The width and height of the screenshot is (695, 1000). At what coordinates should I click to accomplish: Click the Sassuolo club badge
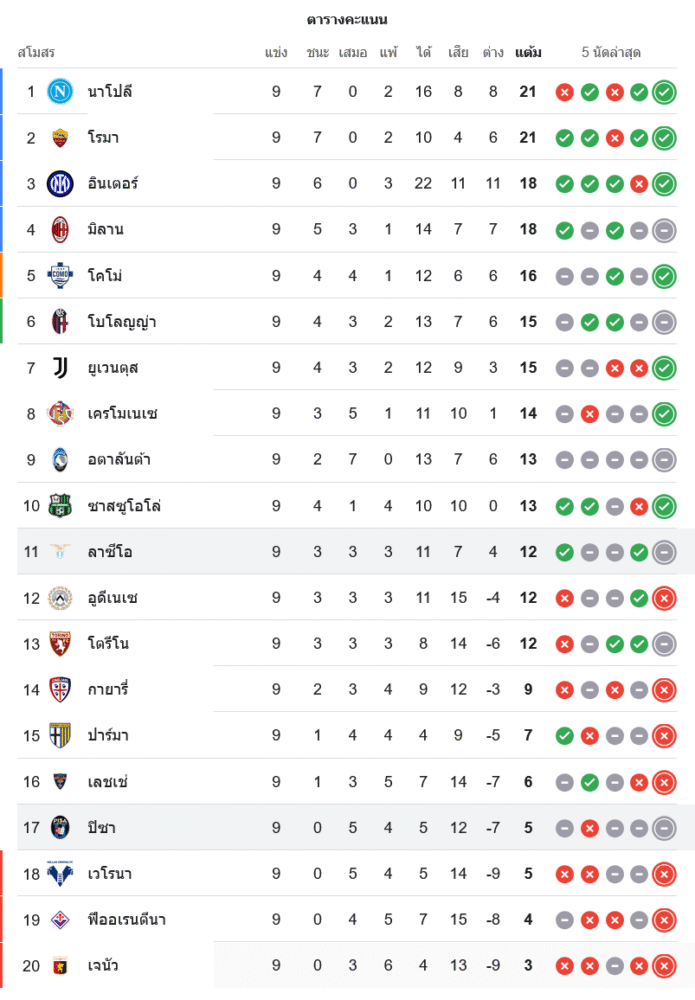click(60, 506)
